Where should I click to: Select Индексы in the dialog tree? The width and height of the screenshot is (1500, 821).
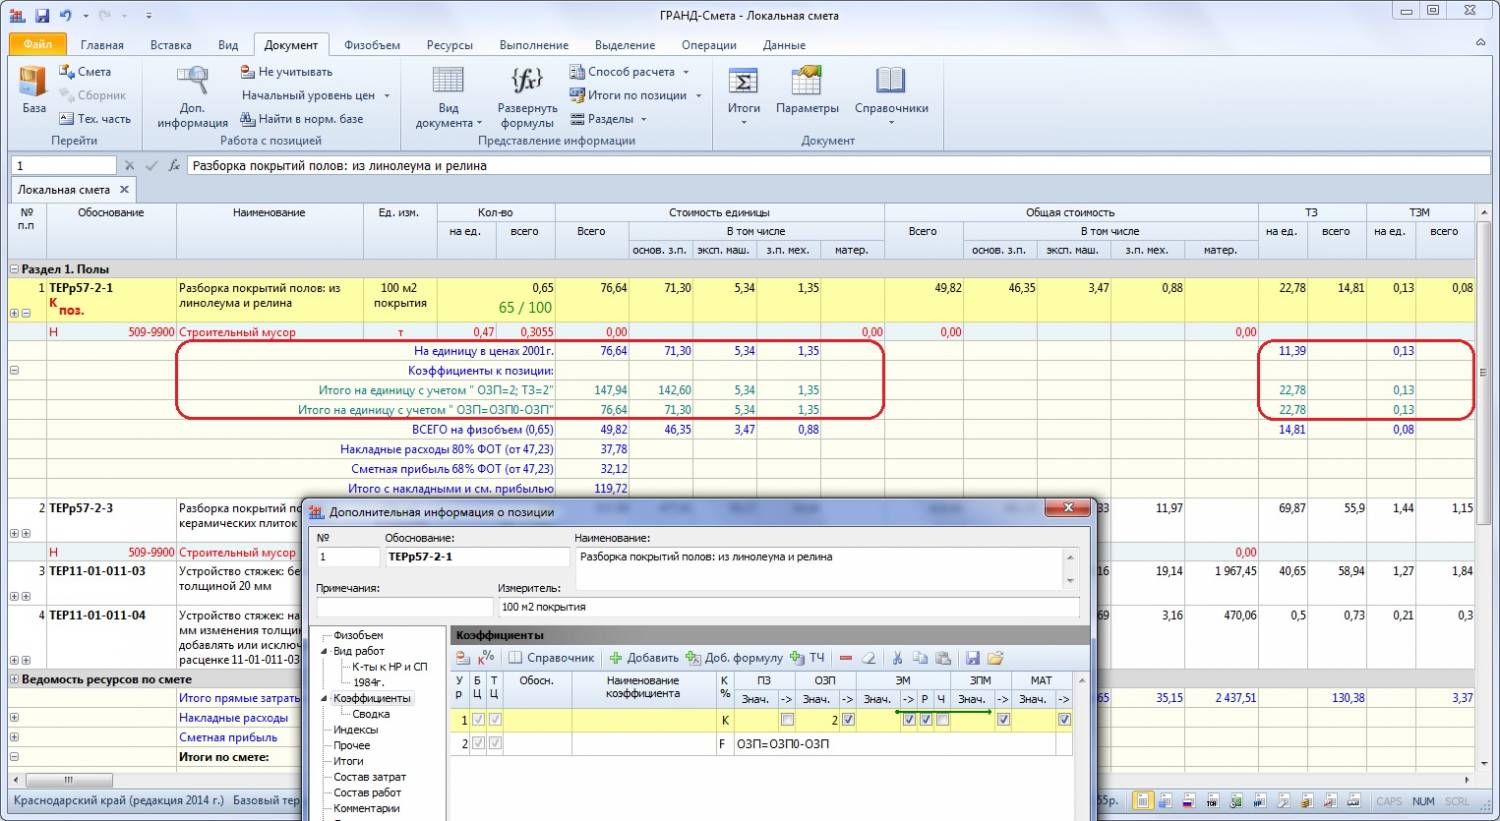(355, 730)
